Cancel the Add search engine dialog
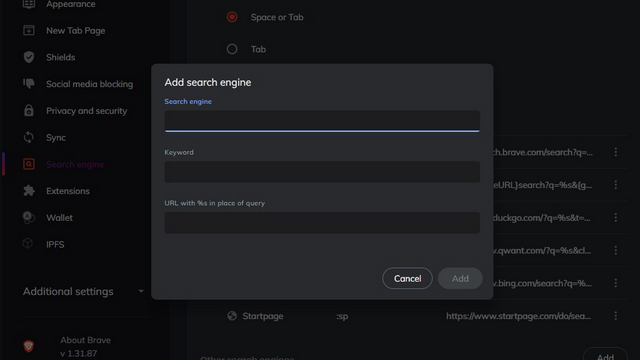This screenshot has height=360, width=640. 407,278
